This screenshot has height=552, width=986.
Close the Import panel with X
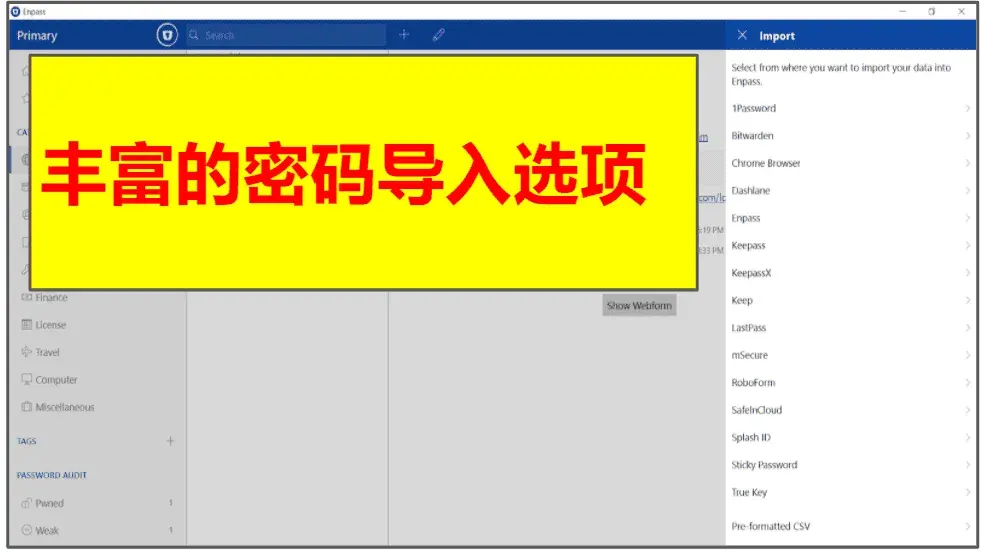point(742,35)
